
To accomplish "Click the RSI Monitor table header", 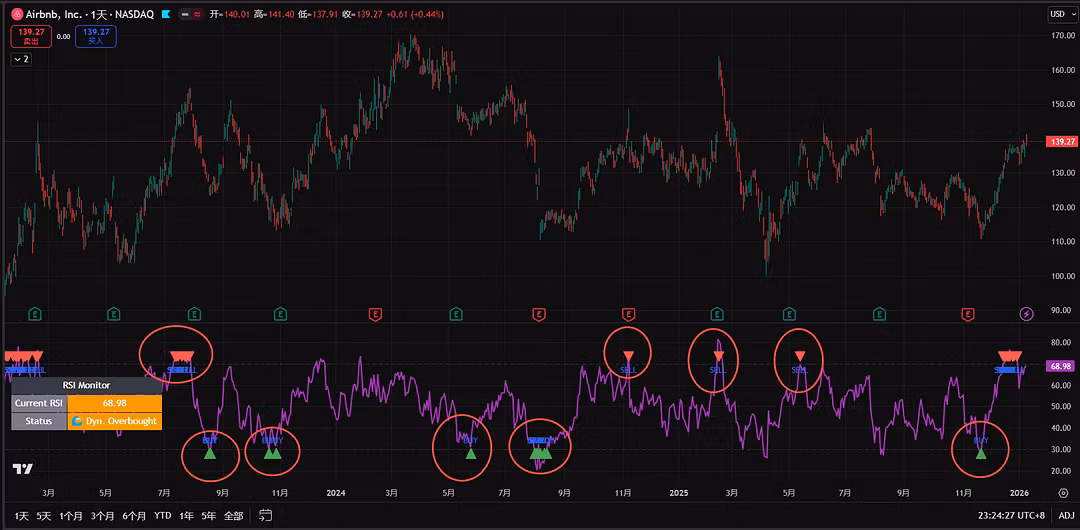I will tap(87, 385).
